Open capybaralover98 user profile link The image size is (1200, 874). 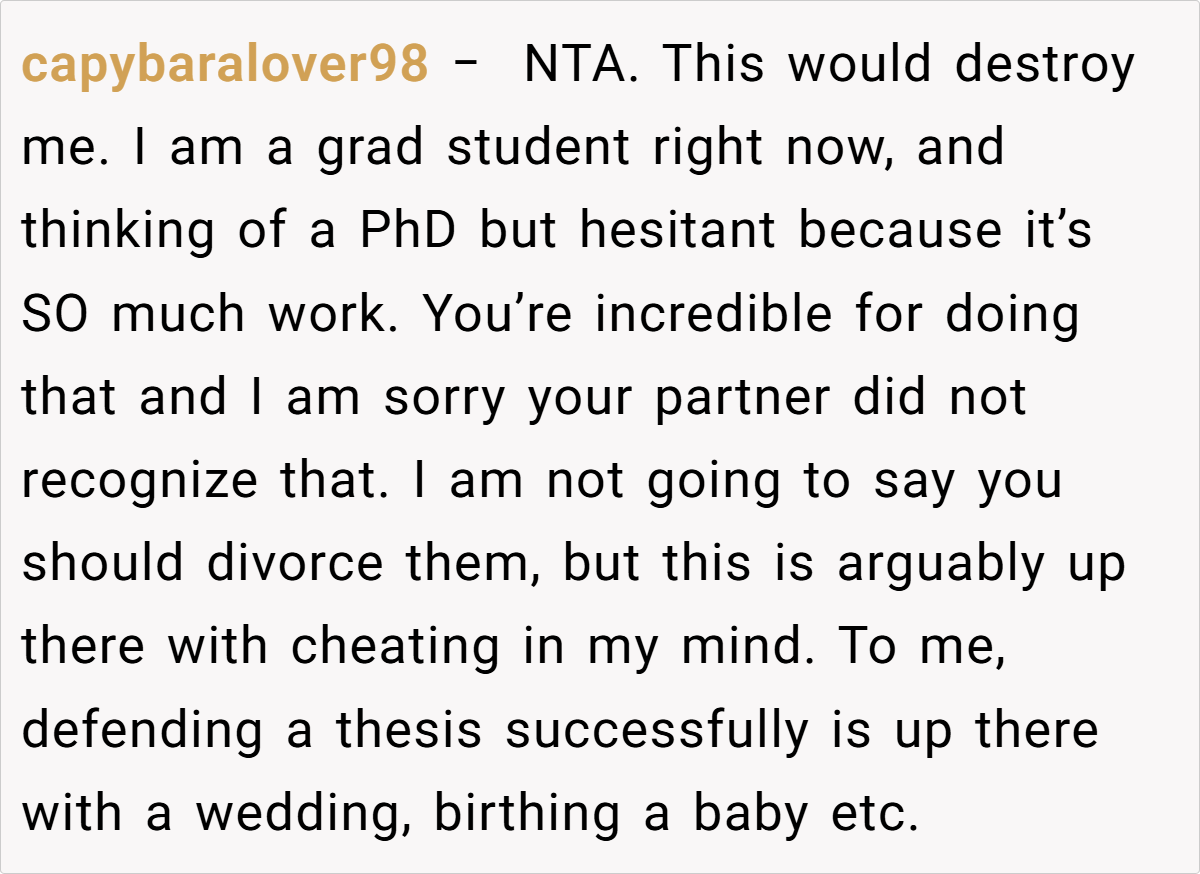coord(225,66)
